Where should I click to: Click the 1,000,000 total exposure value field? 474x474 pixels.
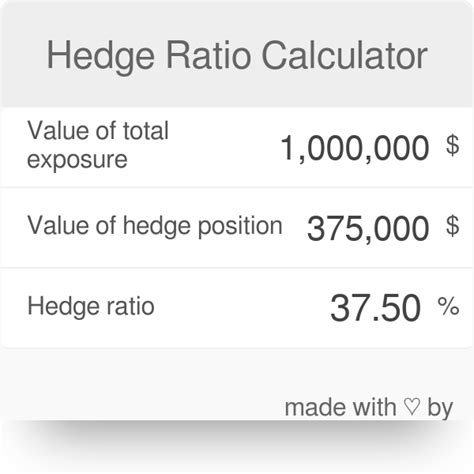coord(355,148)
